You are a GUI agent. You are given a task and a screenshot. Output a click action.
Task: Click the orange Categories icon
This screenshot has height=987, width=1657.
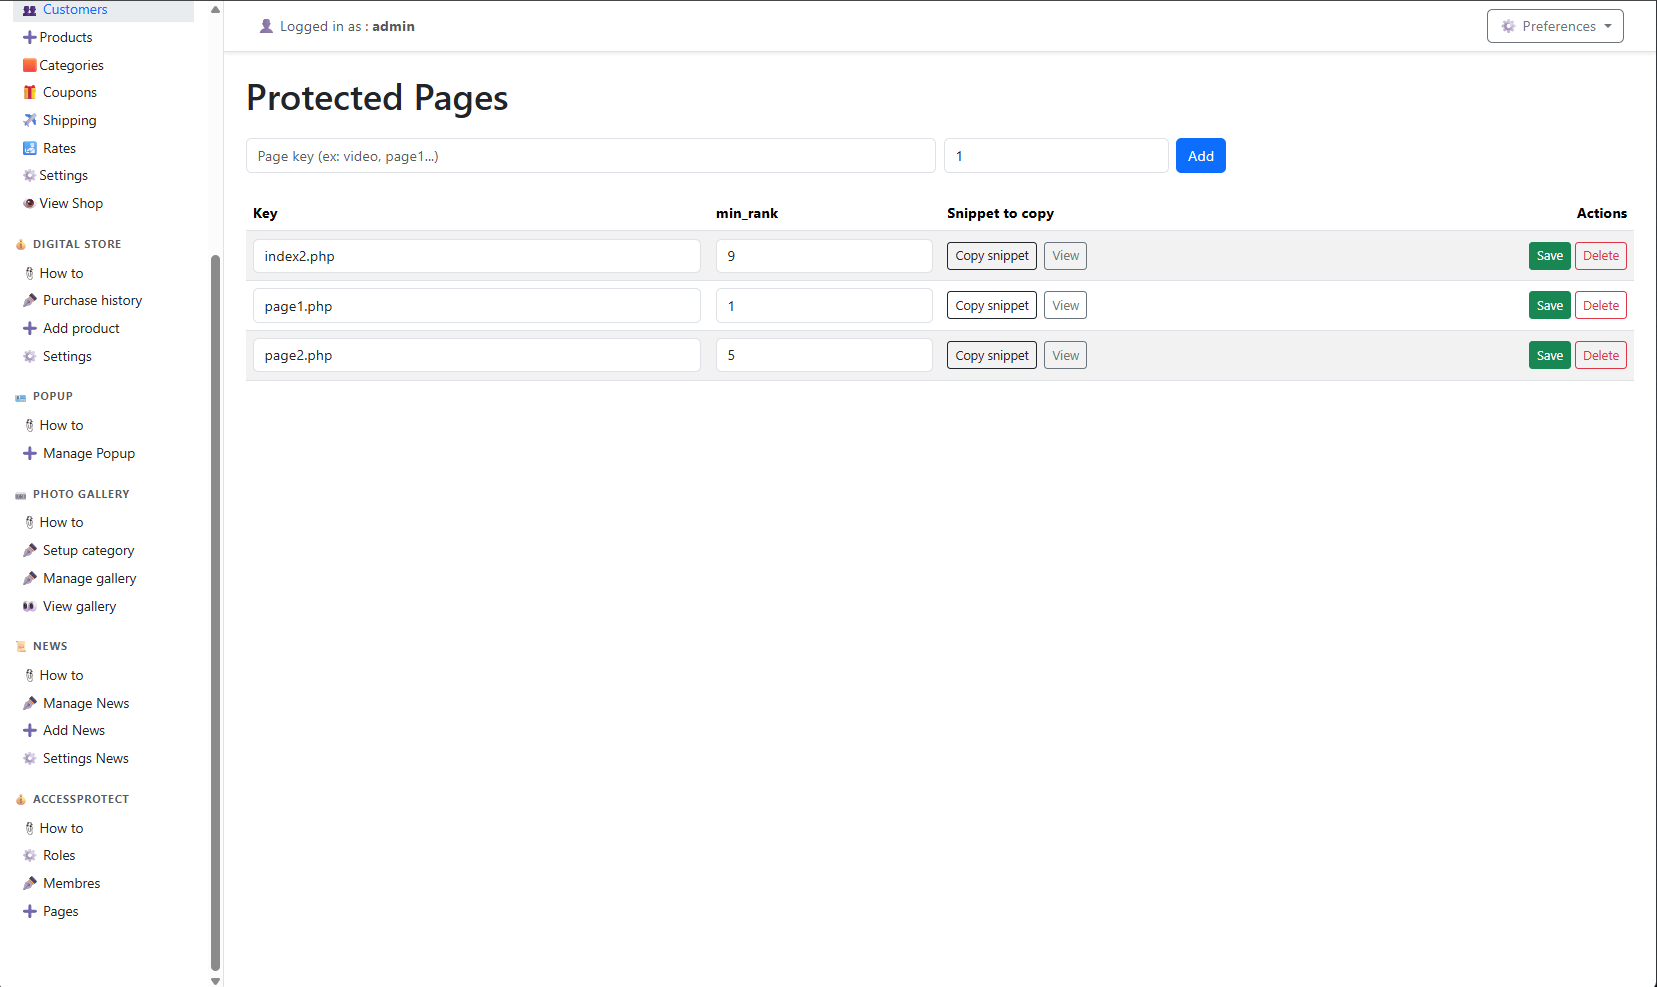coord(30,65)
